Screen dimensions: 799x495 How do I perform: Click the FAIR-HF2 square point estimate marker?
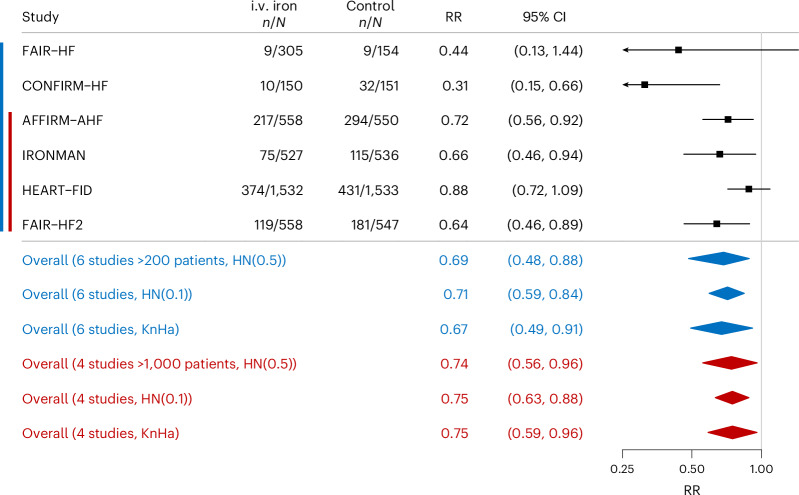pos(716,223)
